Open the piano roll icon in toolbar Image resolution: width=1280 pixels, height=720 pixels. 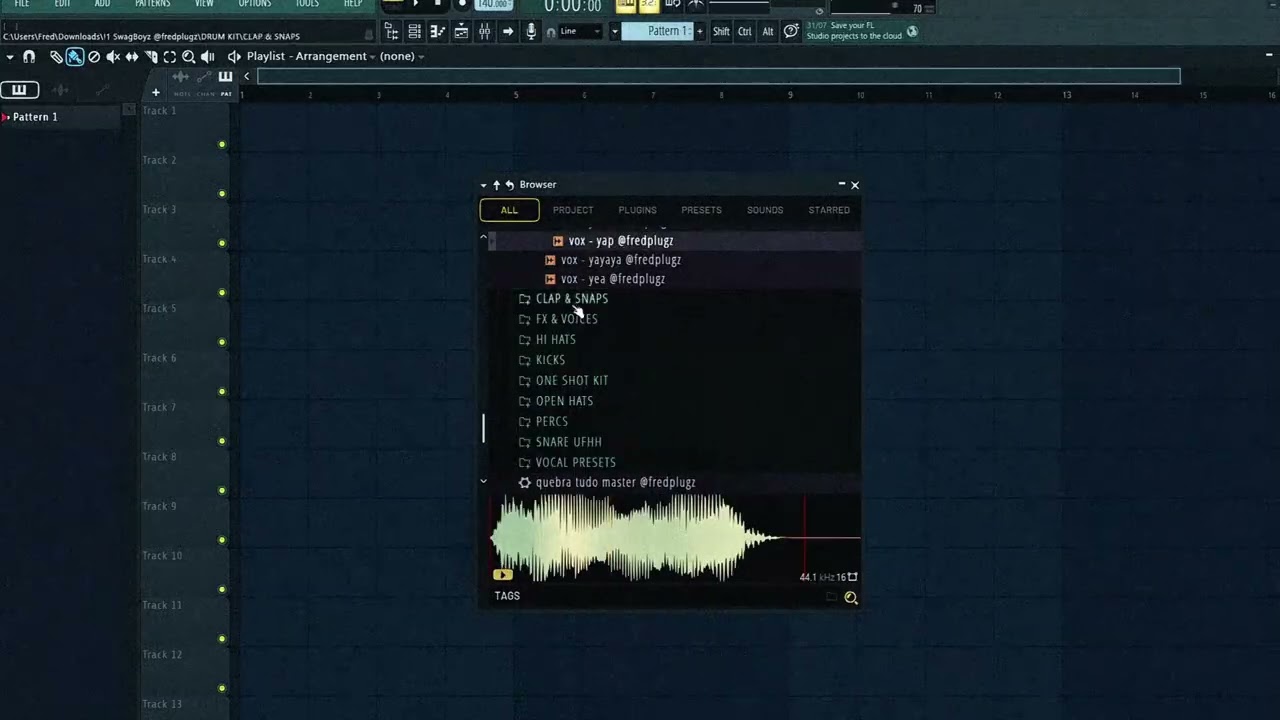(438, 31)
